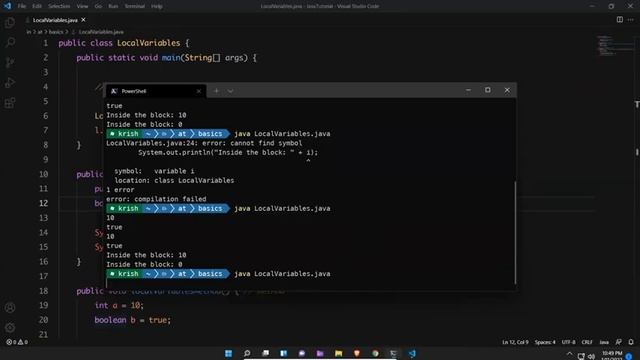
Task: Open the Chat taskbar icon
Action: pos(302,353)
